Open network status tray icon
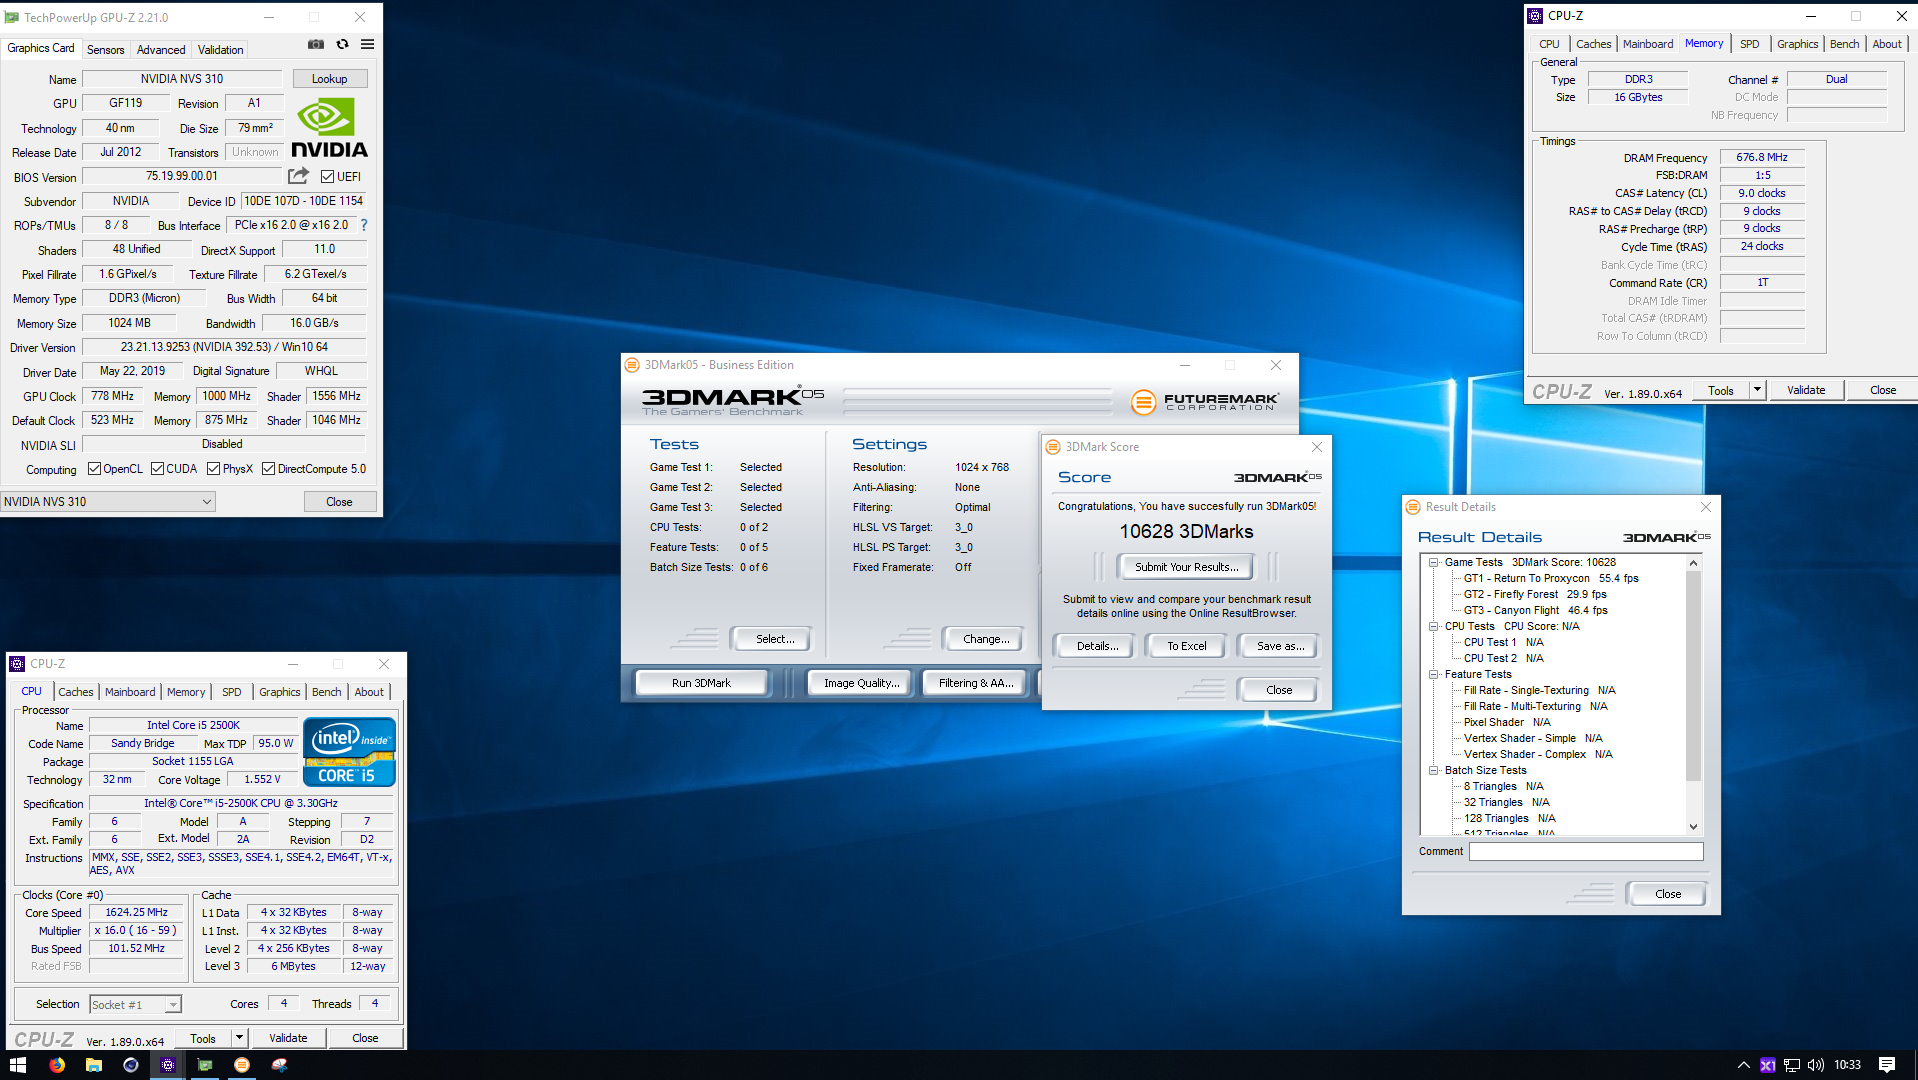 point(1791,1065)
